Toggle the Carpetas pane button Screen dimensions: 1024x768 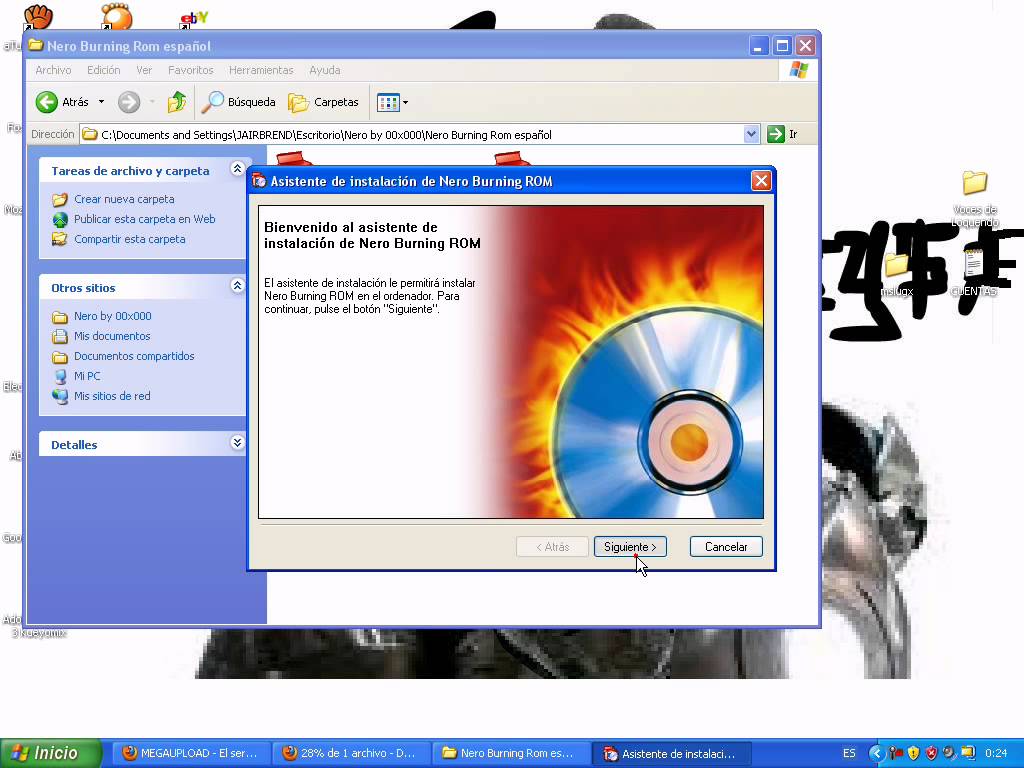[x=323, y=102]
